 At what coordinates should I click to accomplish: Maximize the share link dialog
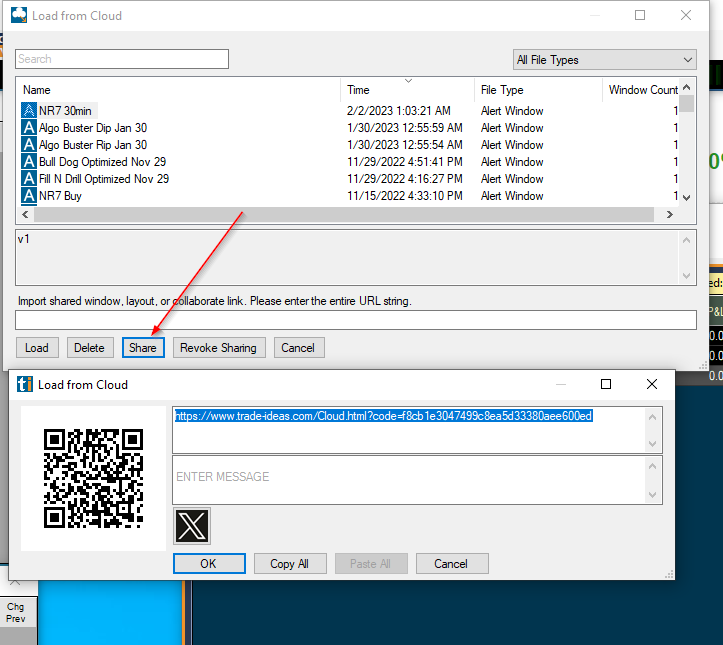click(x=606, y=384)
